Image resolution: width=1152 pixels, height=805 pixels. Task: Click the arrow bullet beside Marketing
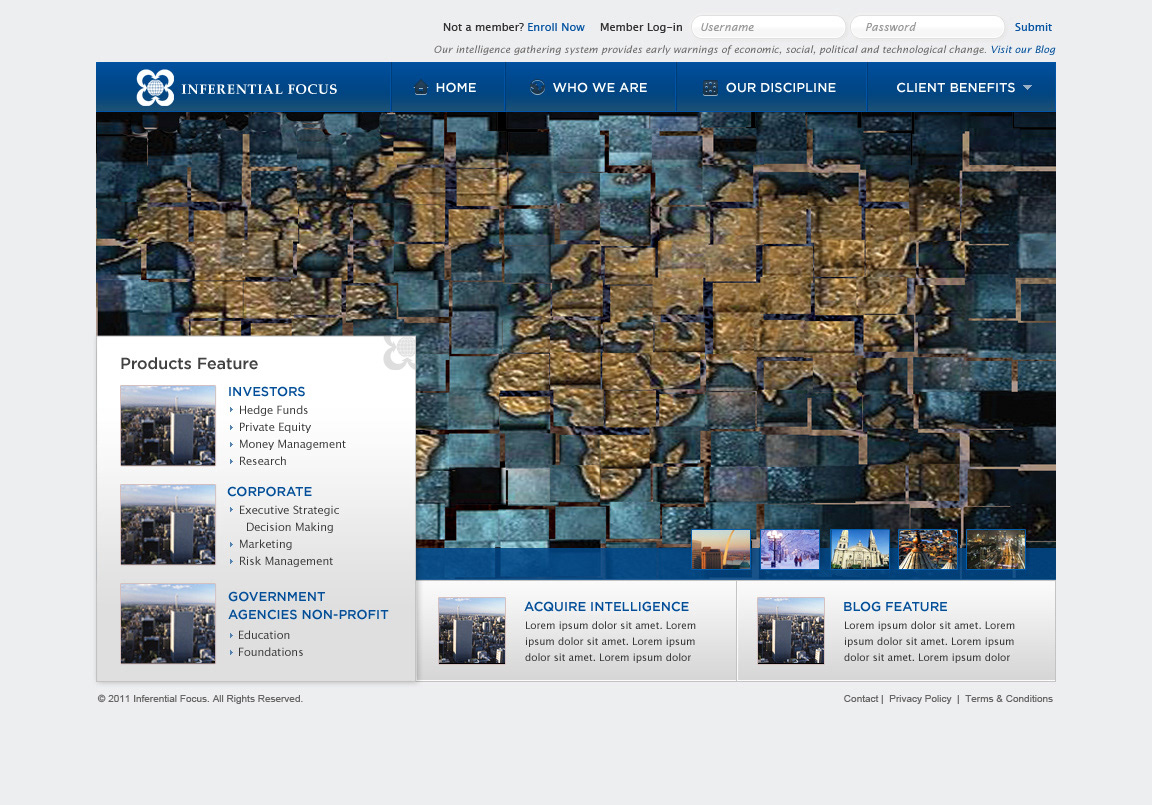[x=231, y=544]
